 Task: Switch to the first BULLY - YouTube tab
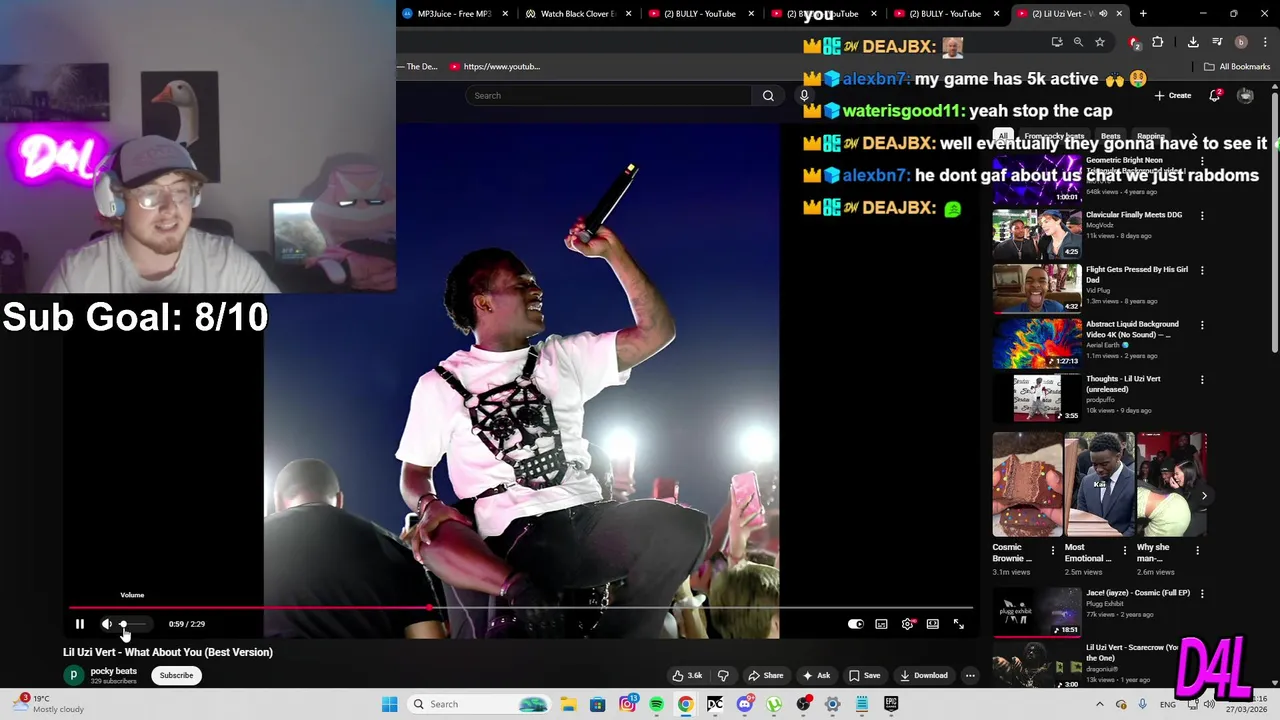point(700,14)
